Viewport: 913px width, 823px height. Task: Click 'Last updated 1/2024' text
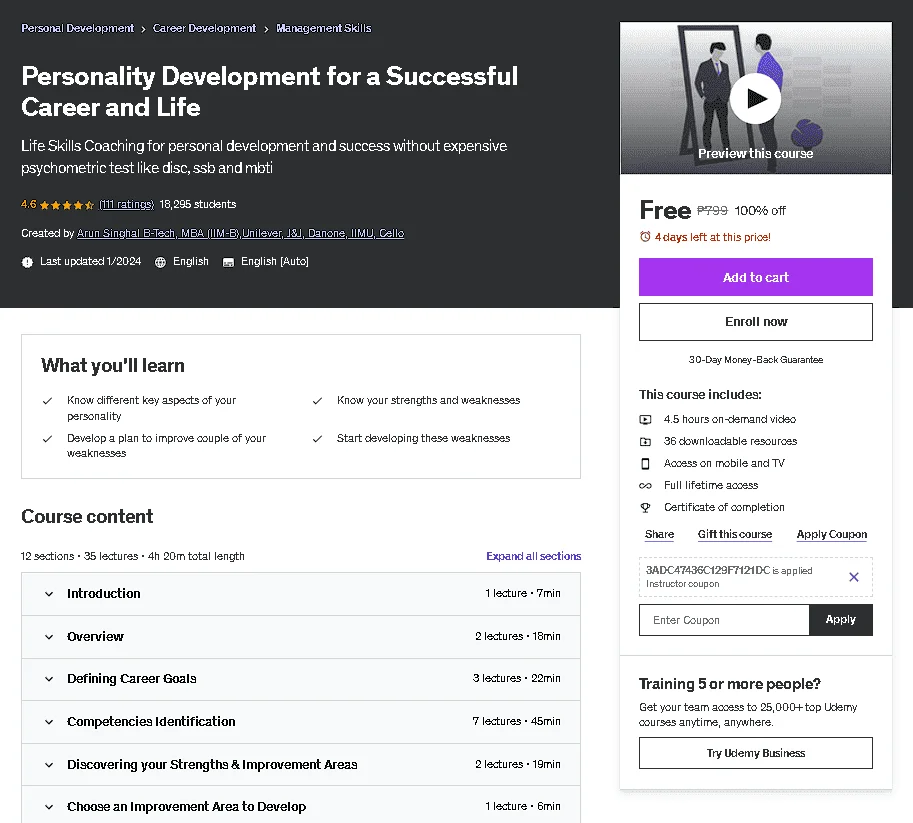90,262
